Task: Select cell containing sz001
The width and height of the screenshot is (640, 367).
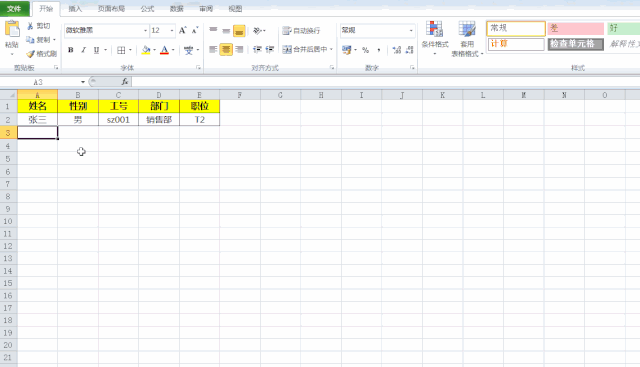Action: (118, 120)
